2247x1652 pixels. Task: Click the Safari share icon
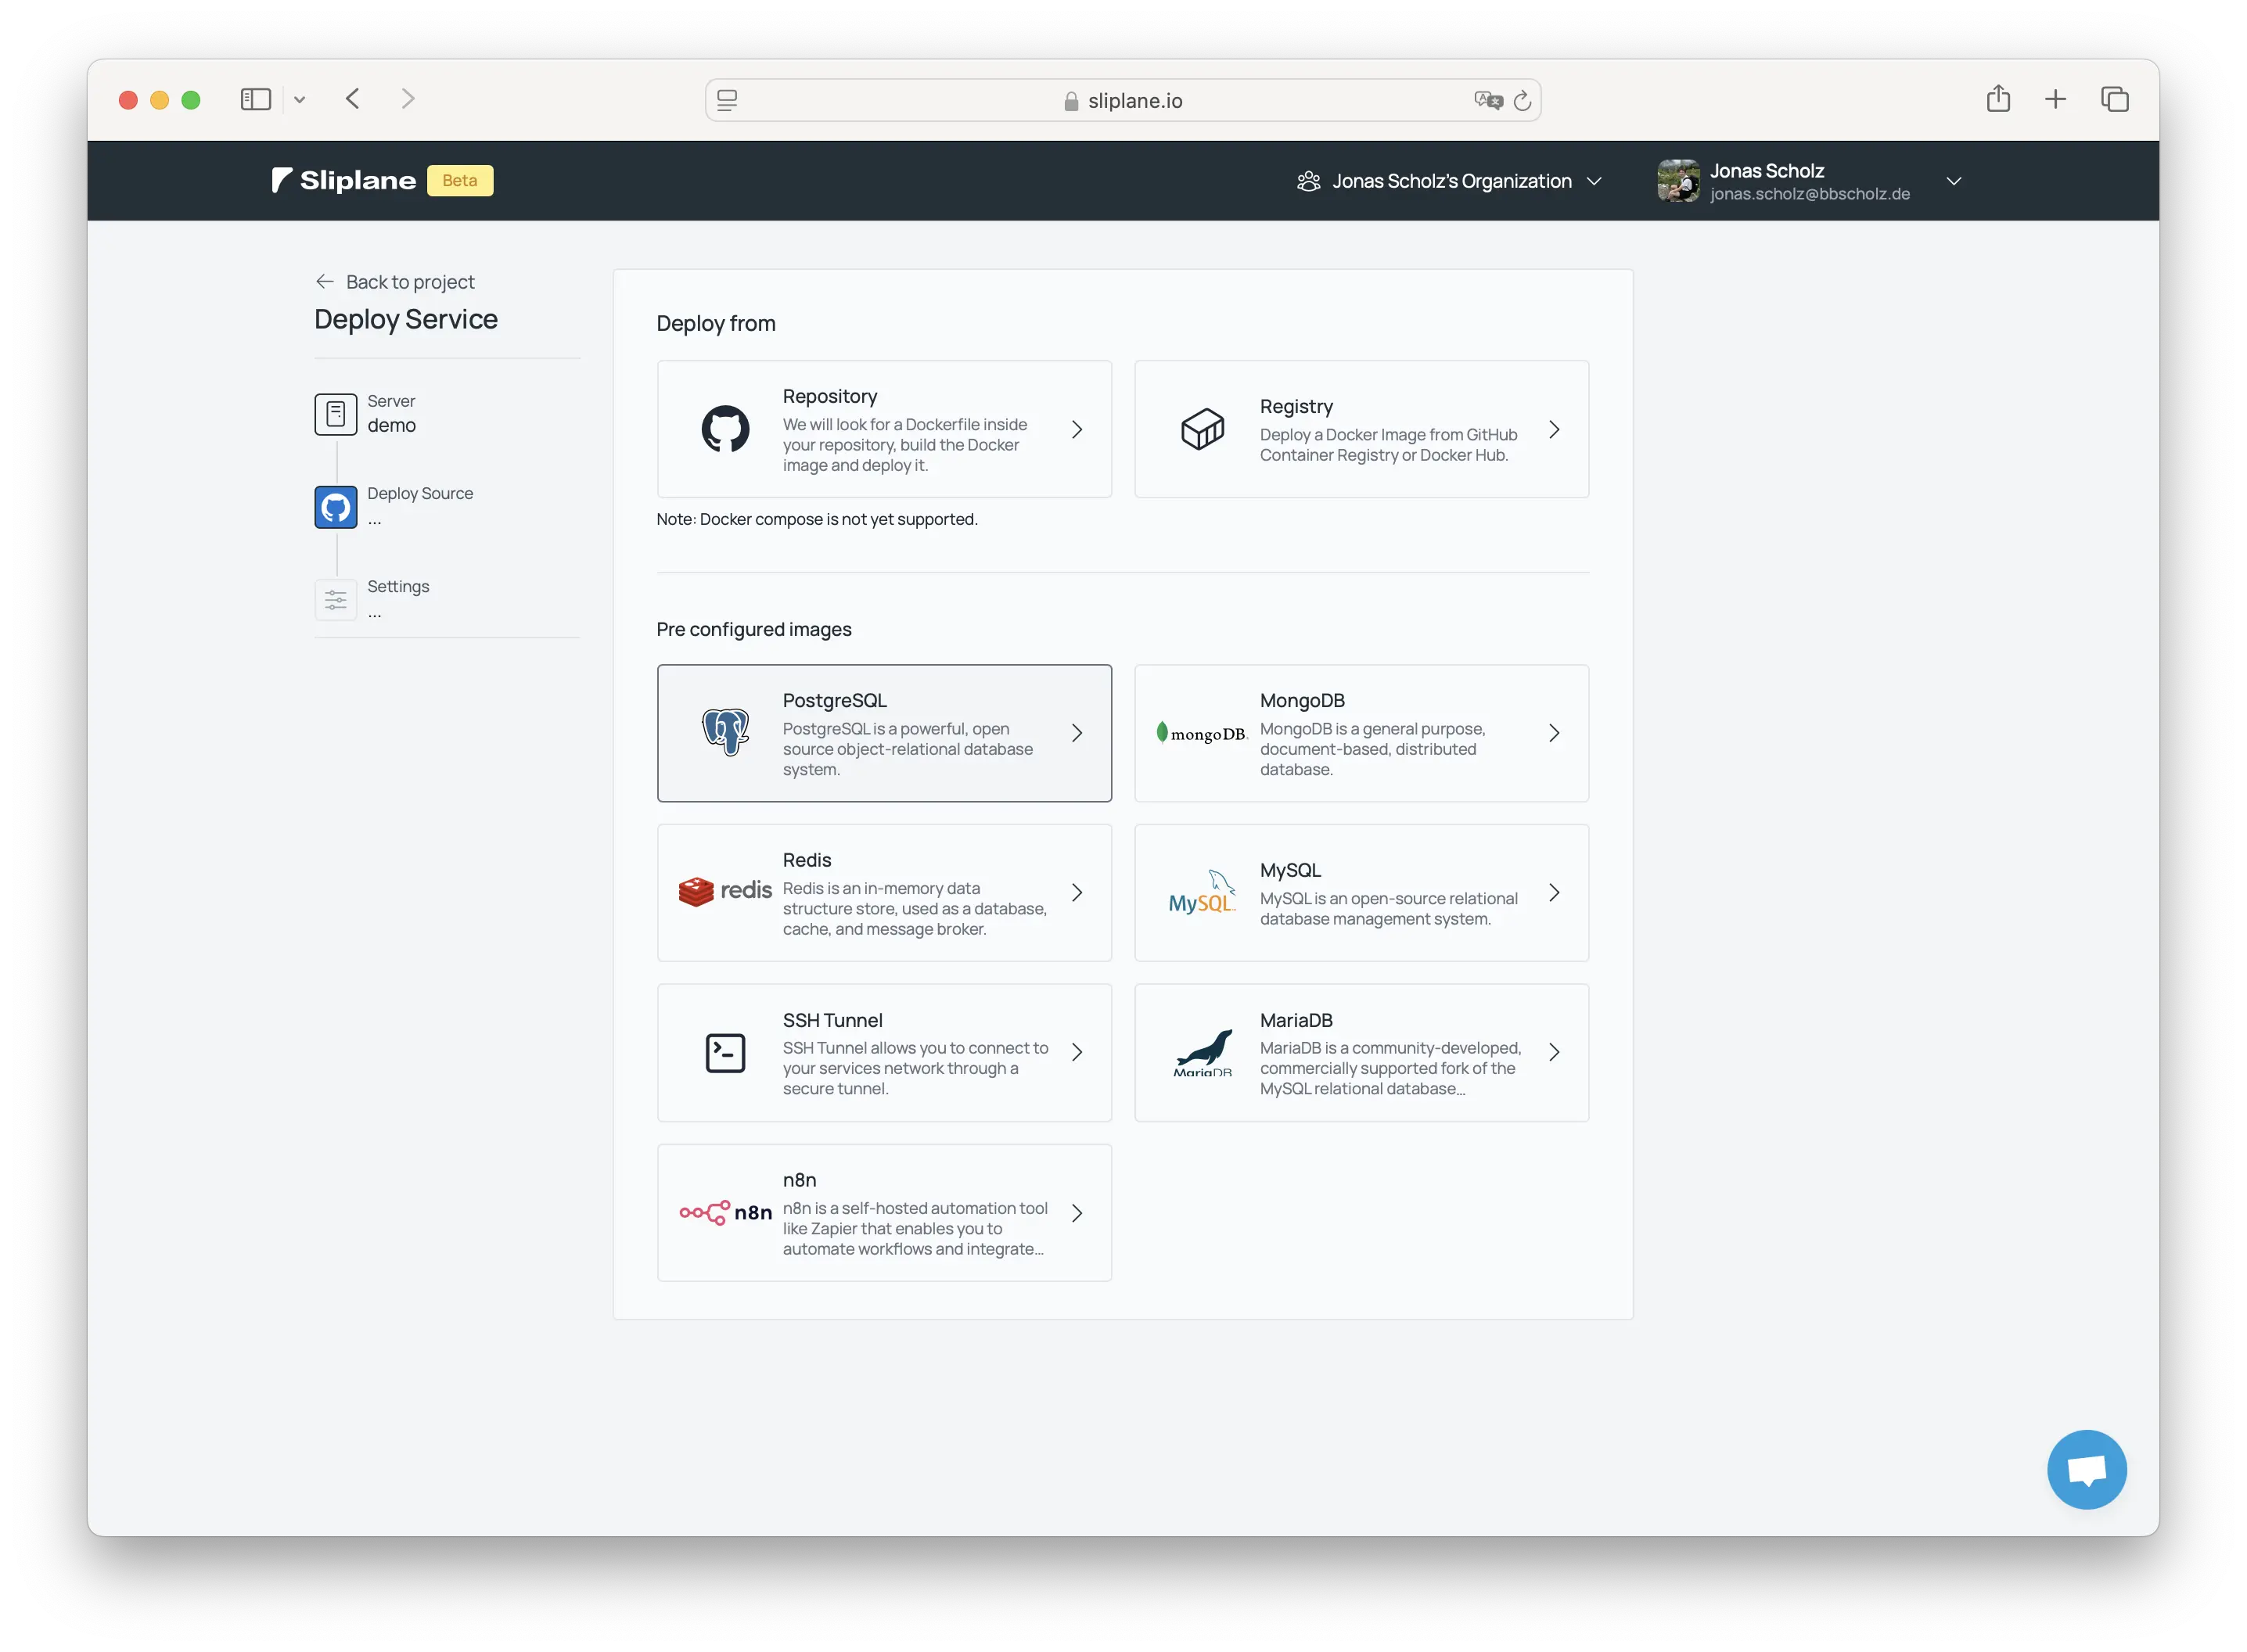pos(1998,99)
